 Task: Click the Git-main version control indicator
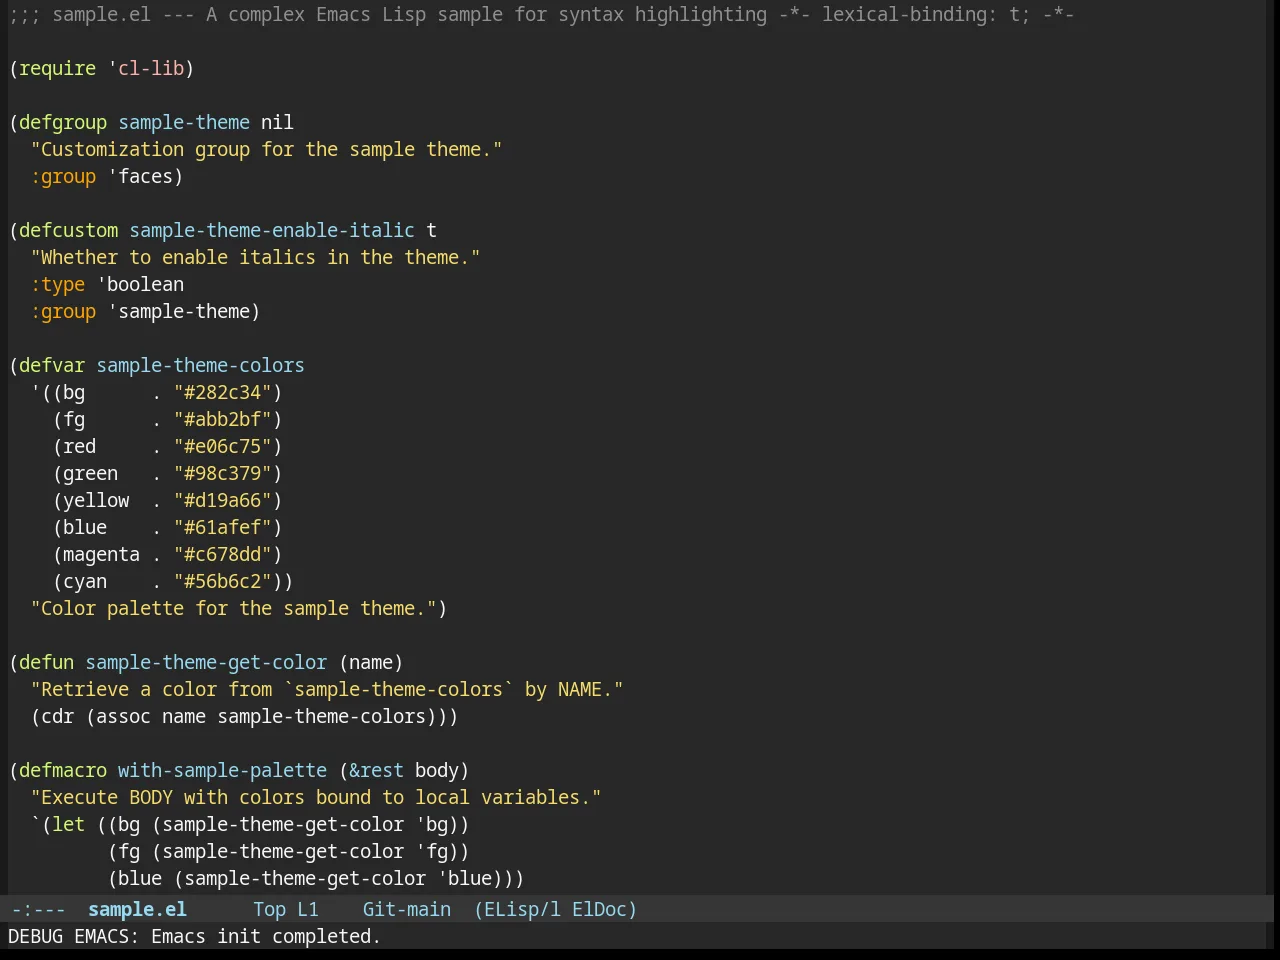point(406,909)
